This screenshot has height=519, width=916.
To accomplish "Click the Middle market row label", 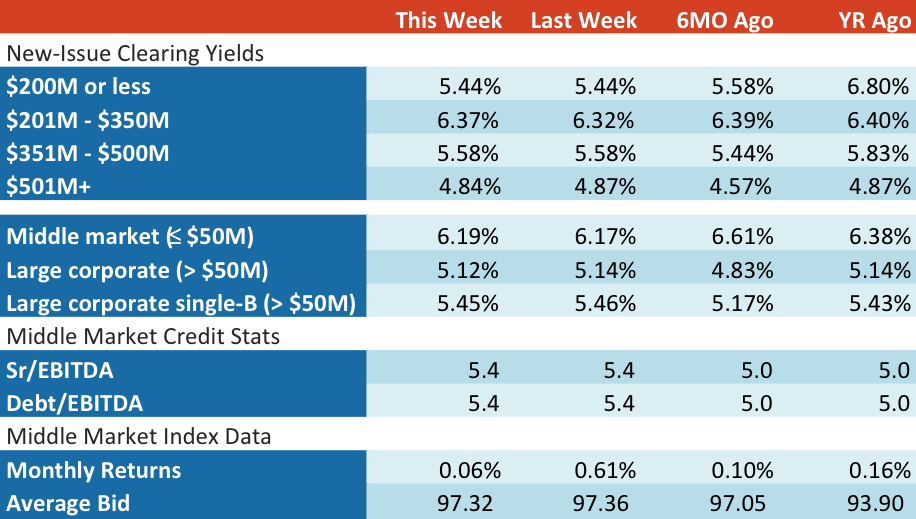I will pos(130,237).
